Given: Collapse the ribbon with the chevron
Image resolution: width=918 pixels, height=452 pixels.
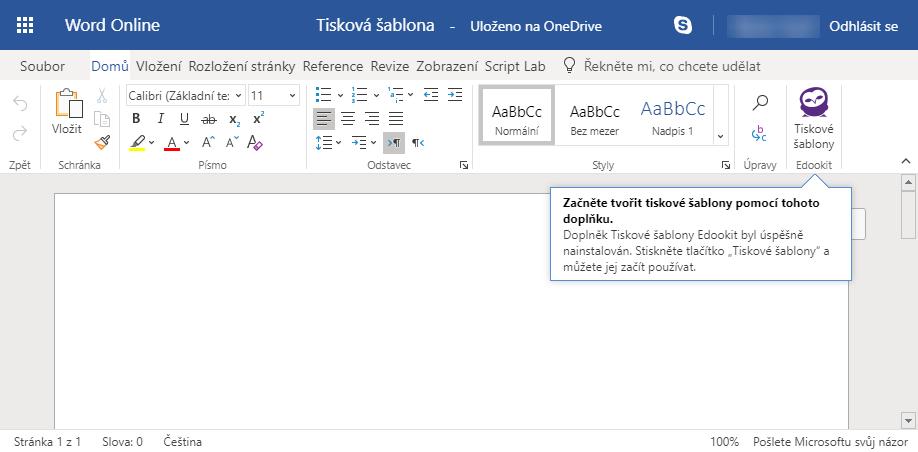Looking at the screenshot, I should pyautogui.click(x=906, y=161).
